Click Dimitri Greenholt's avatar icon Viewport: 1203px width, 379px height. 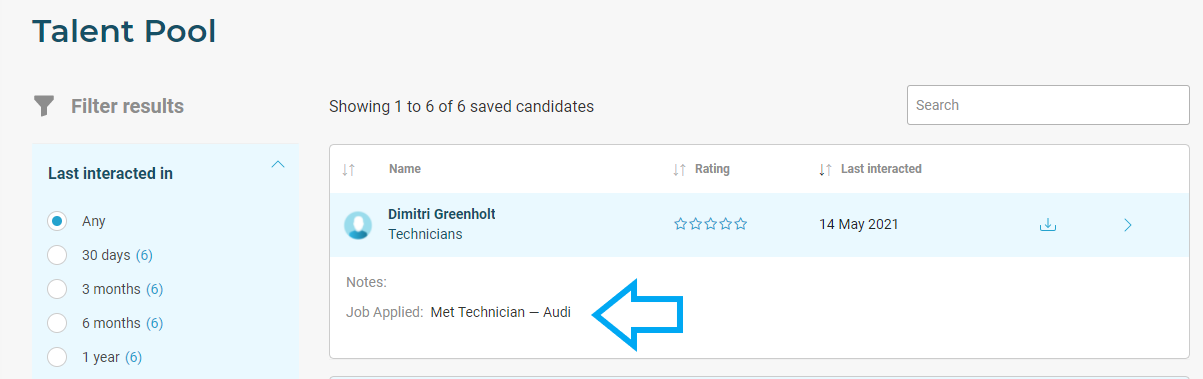point(358,225)
